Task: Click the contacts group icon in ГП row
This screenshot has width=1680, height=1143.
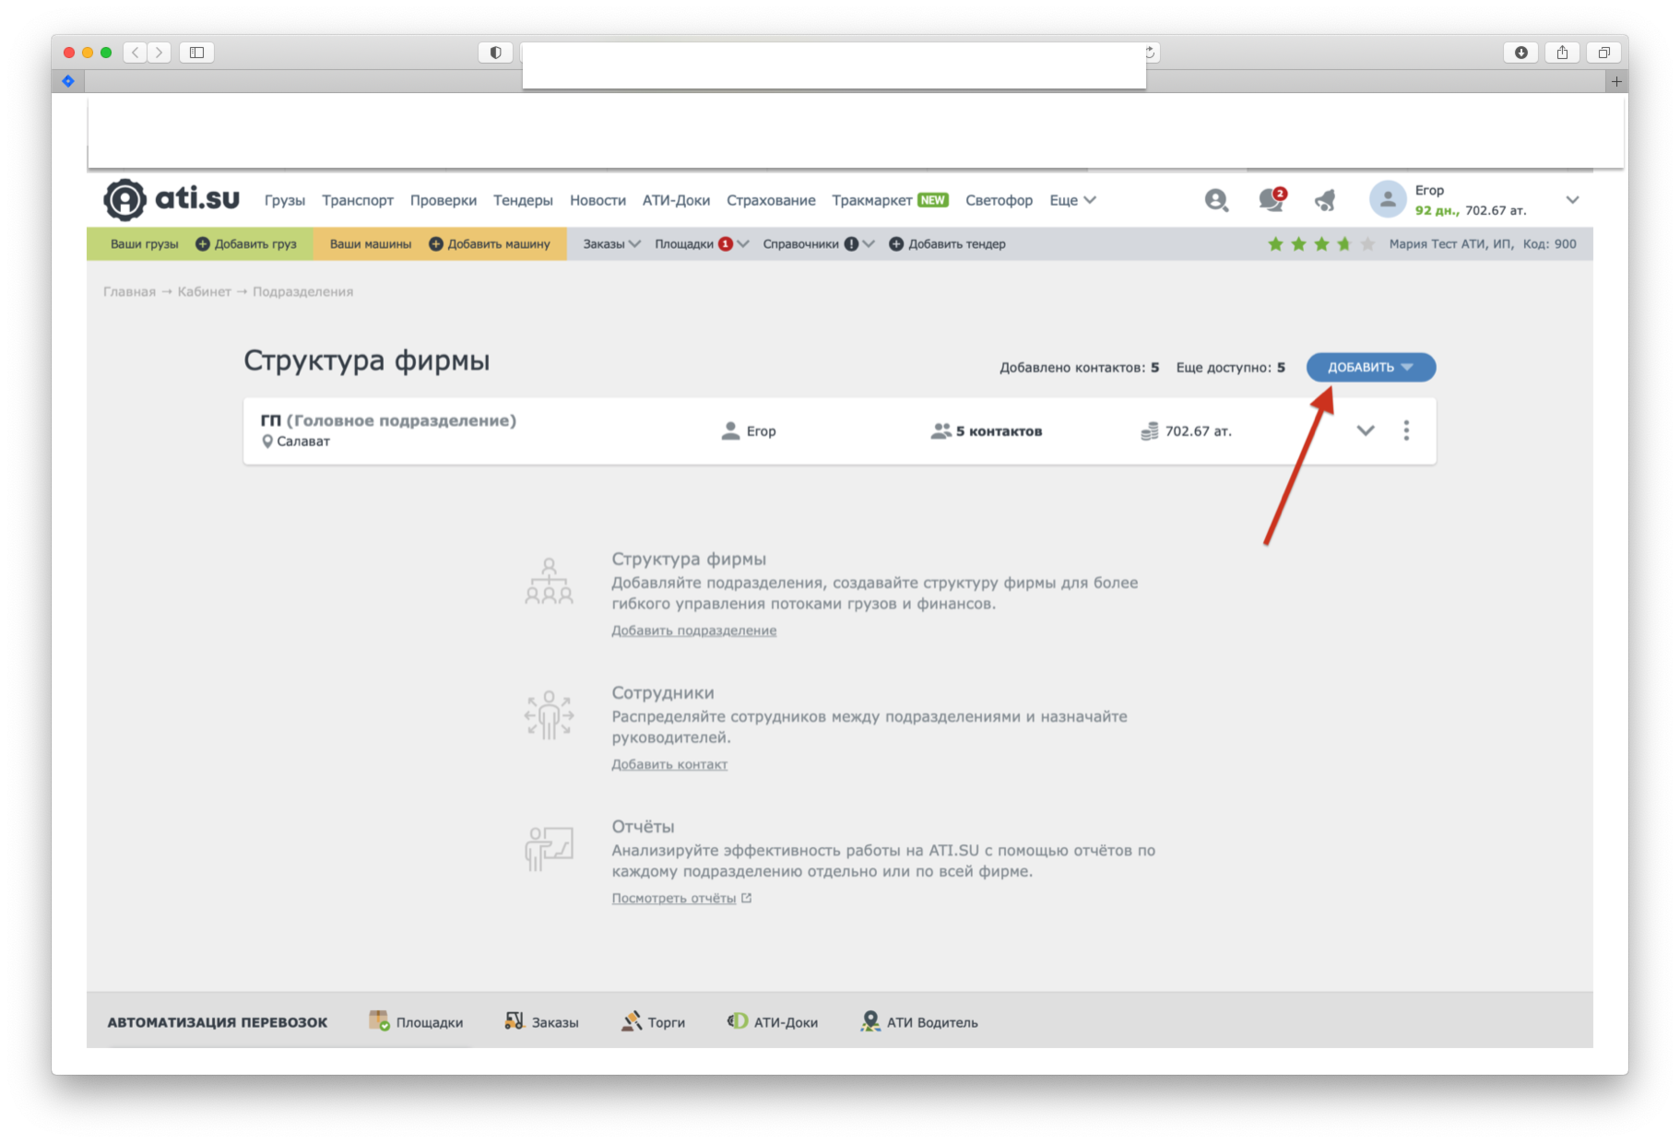Action: point(941,431)
